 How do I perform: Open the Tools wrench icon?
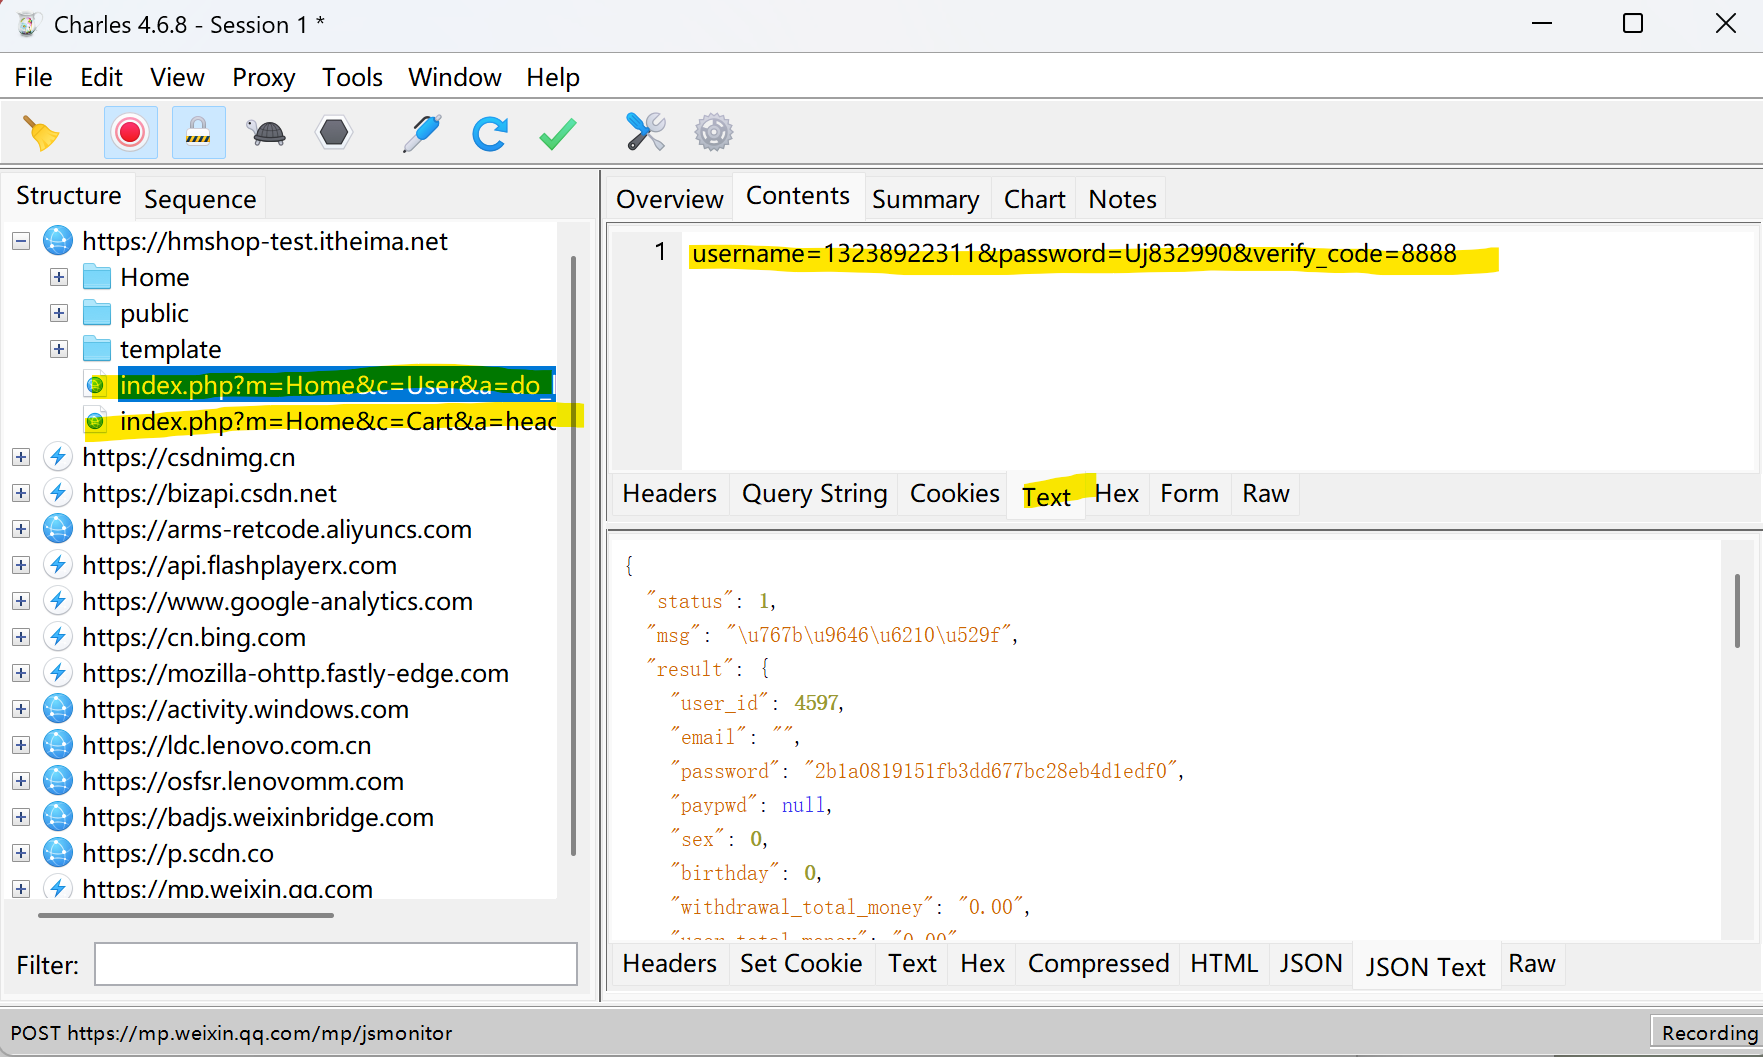646,133
